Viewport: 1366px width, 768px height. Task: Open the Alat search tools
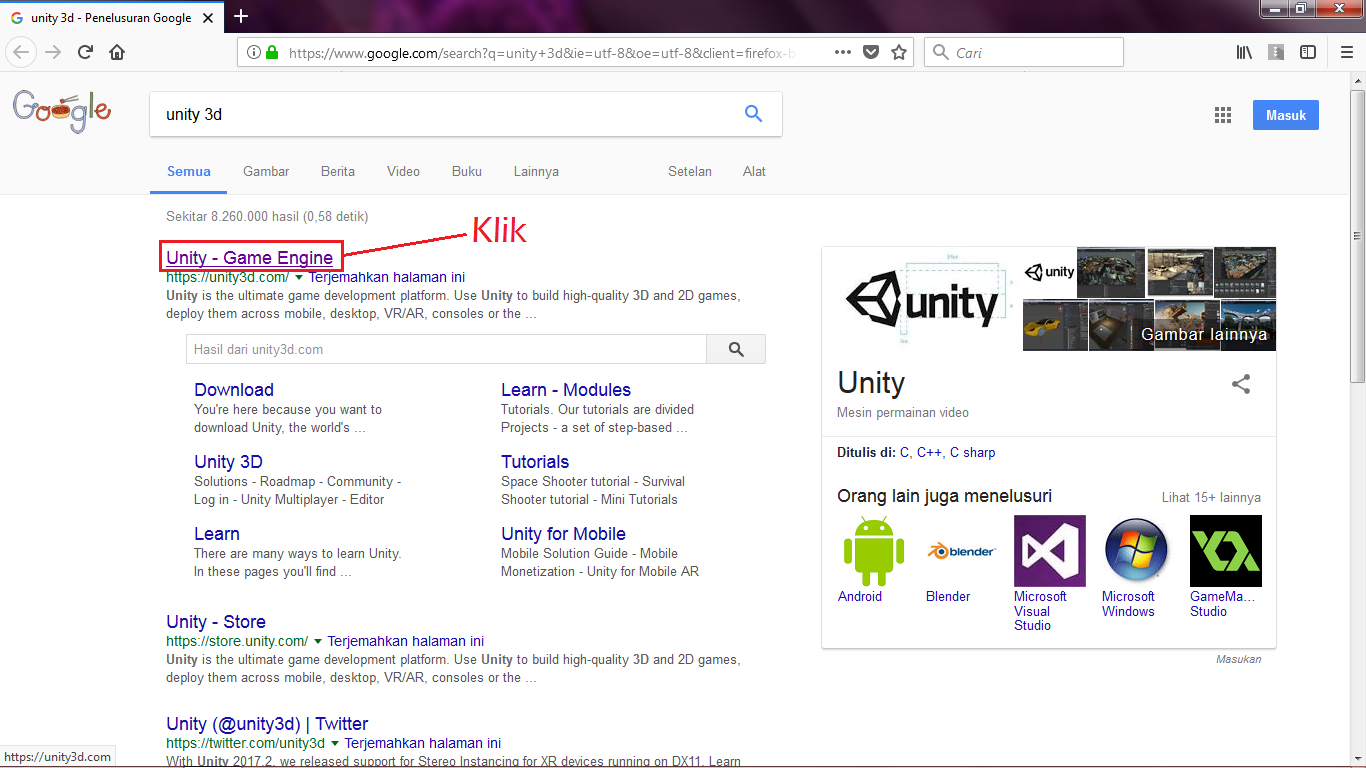pyautogui.click(x=754, y=171)
